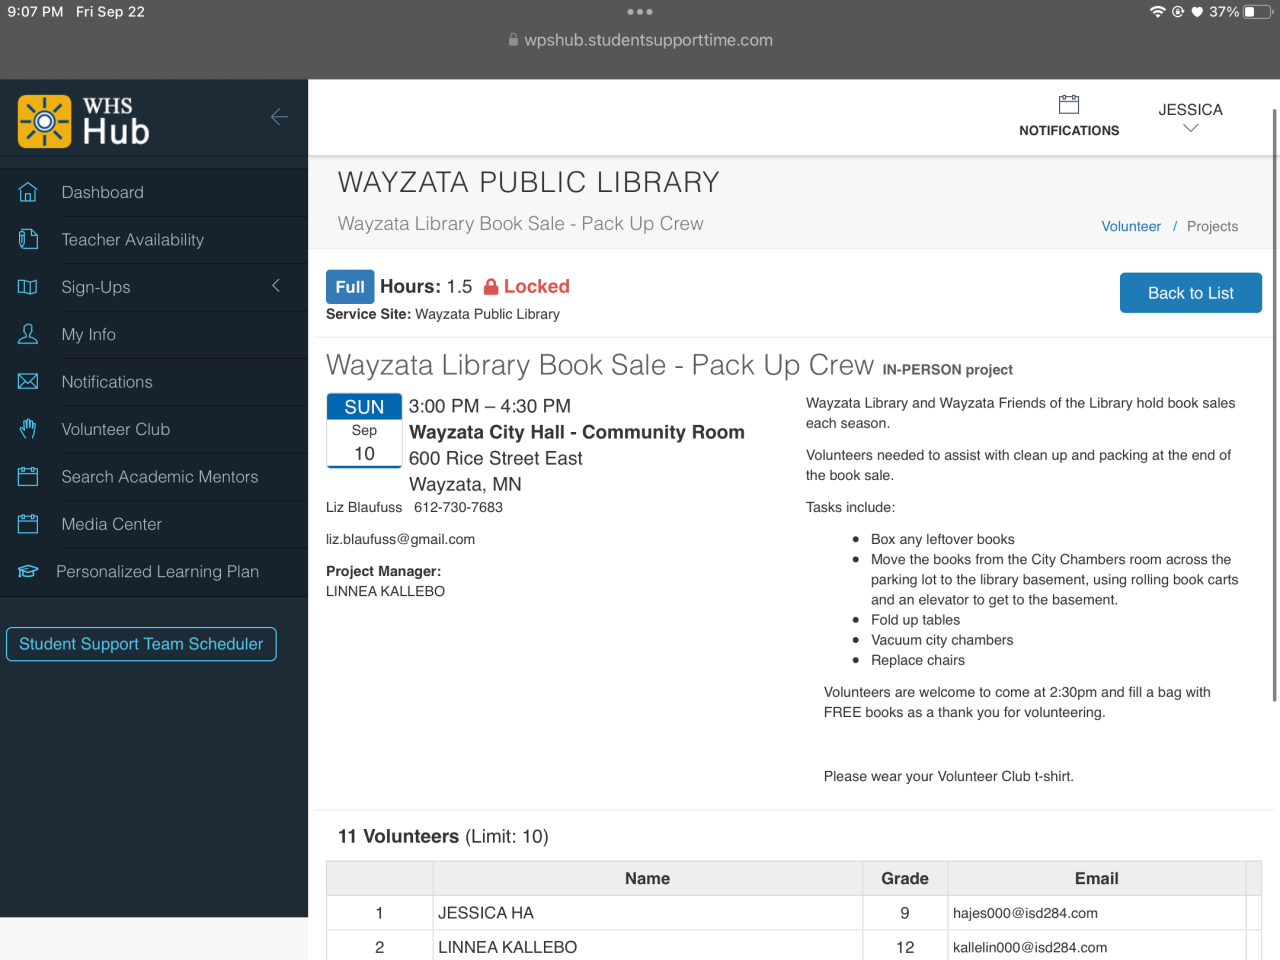Click the Sign-Ups book icon
1280x960 pixels.
tap(28, 287)
